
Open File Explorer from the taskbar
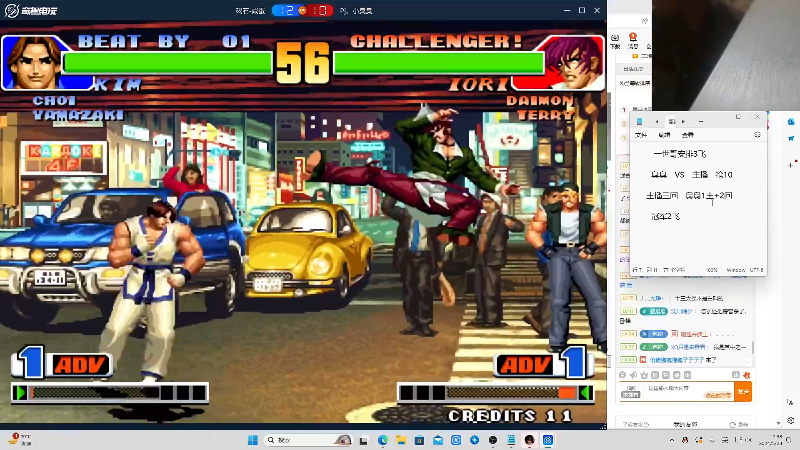[x=401, y=440]
